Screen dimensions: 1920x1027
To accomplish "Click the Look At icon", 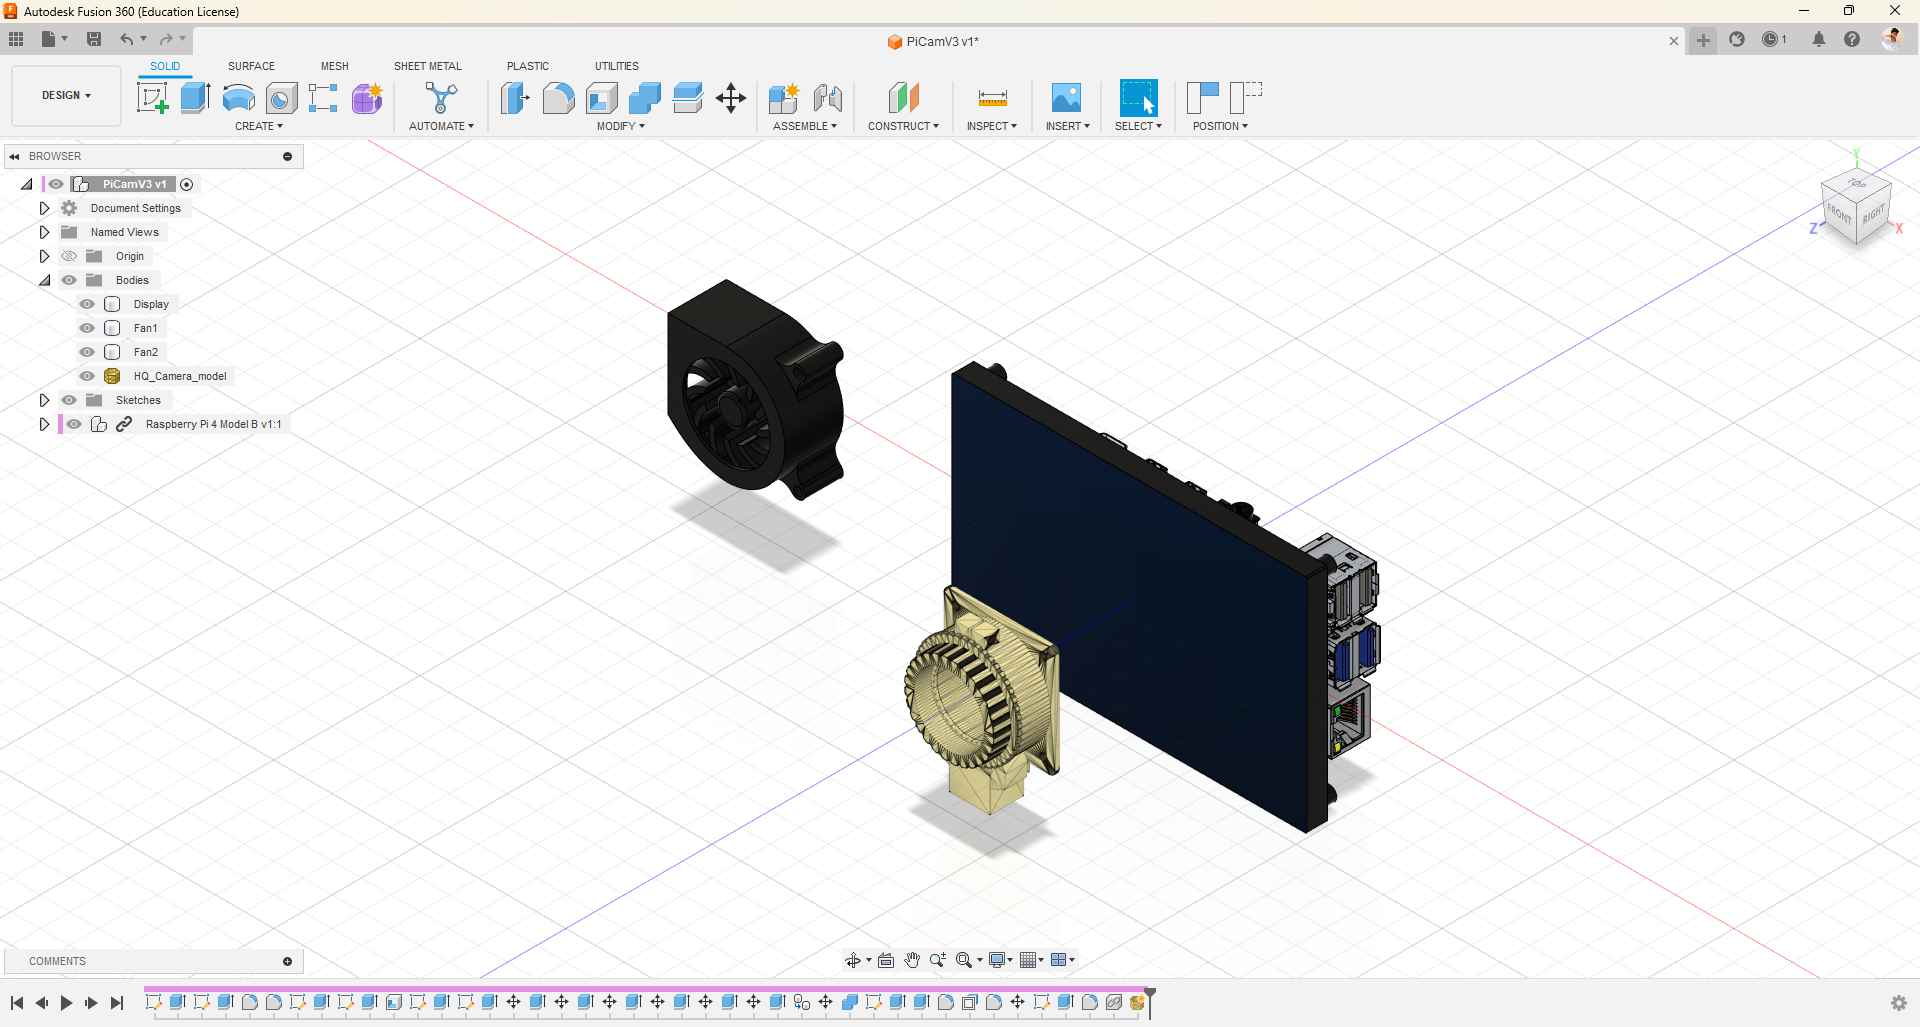I will [x=886, y=960].
